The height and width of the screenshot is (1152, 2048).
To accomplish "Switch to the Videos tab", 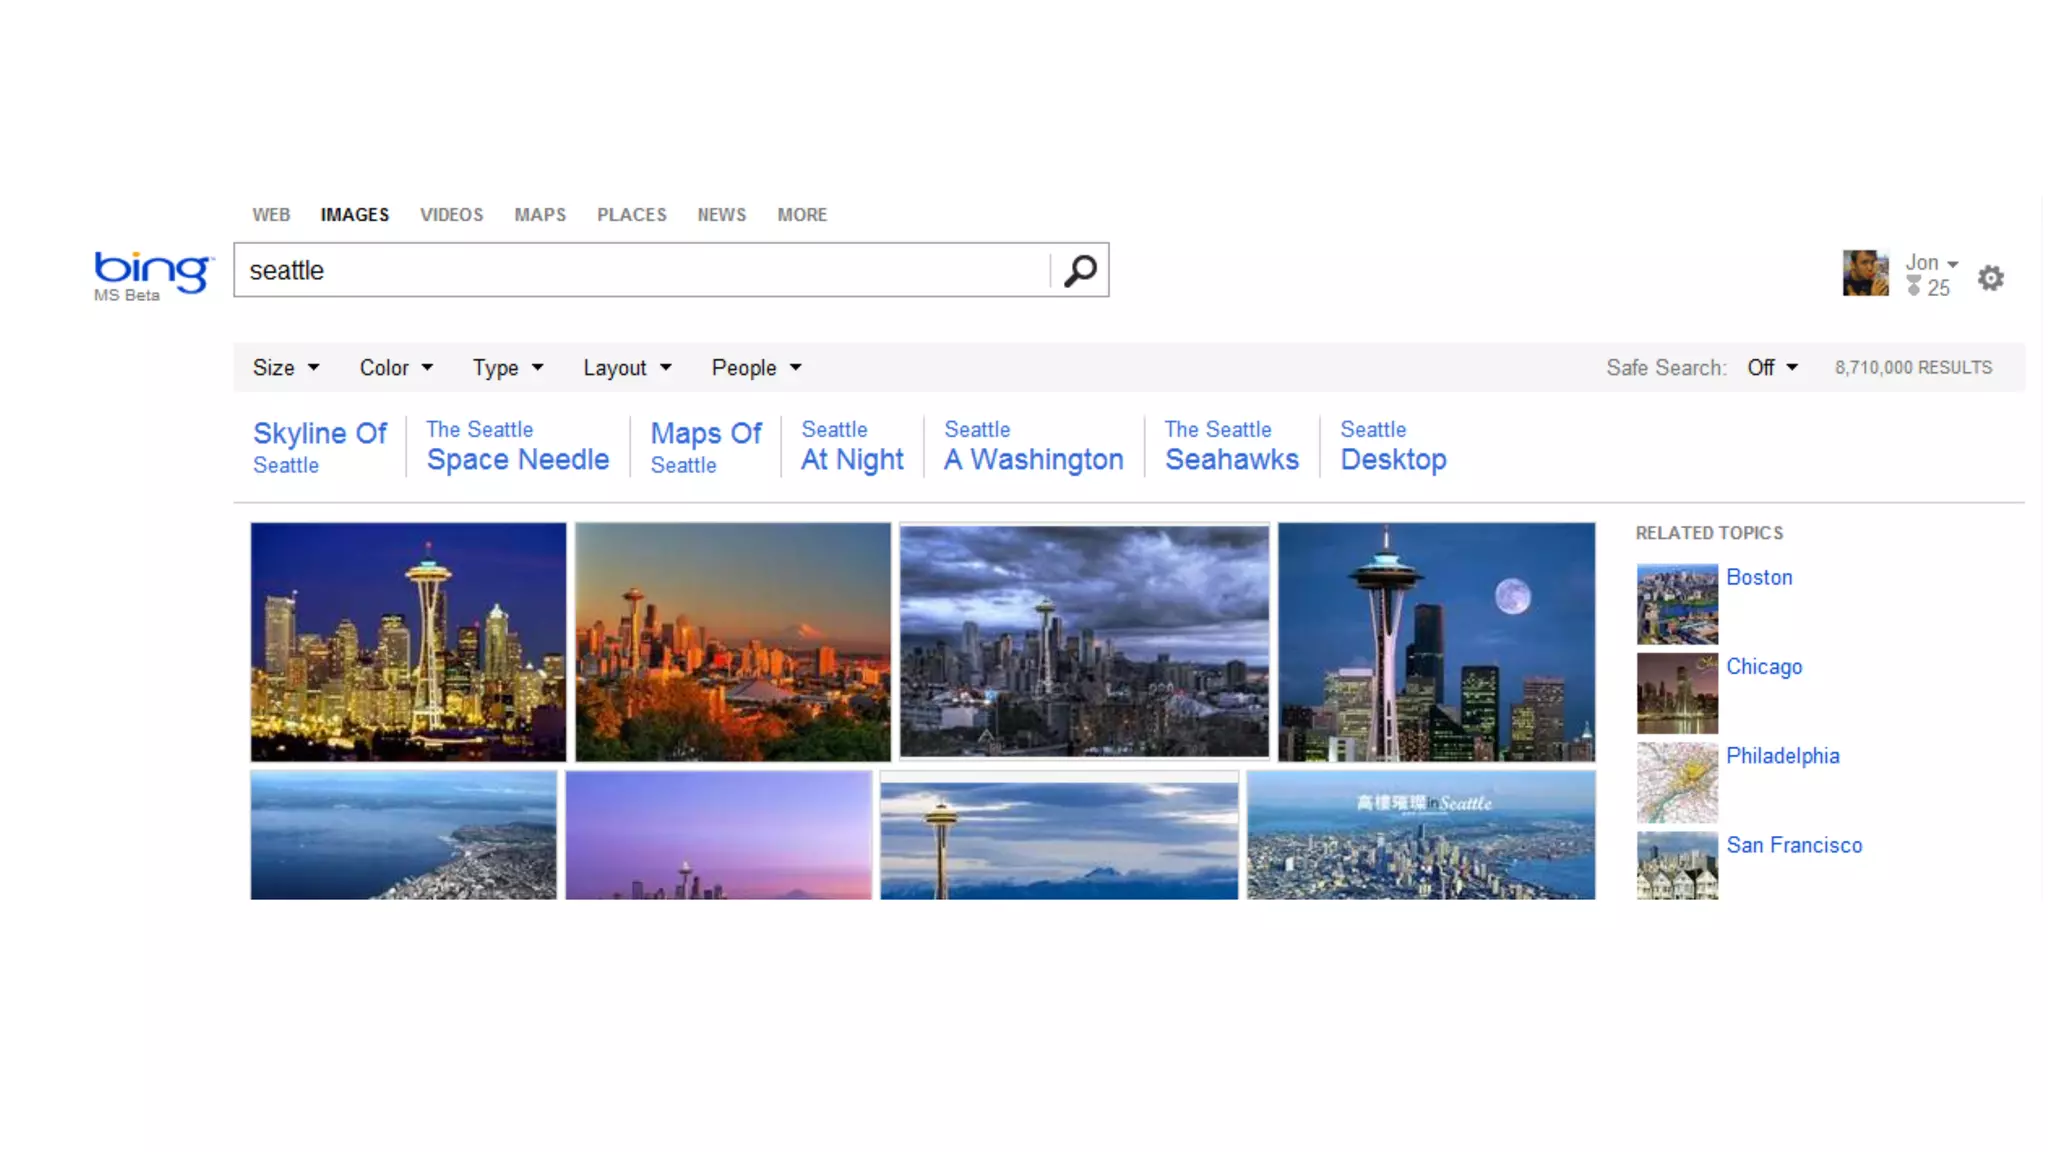I will click(451, 215).
